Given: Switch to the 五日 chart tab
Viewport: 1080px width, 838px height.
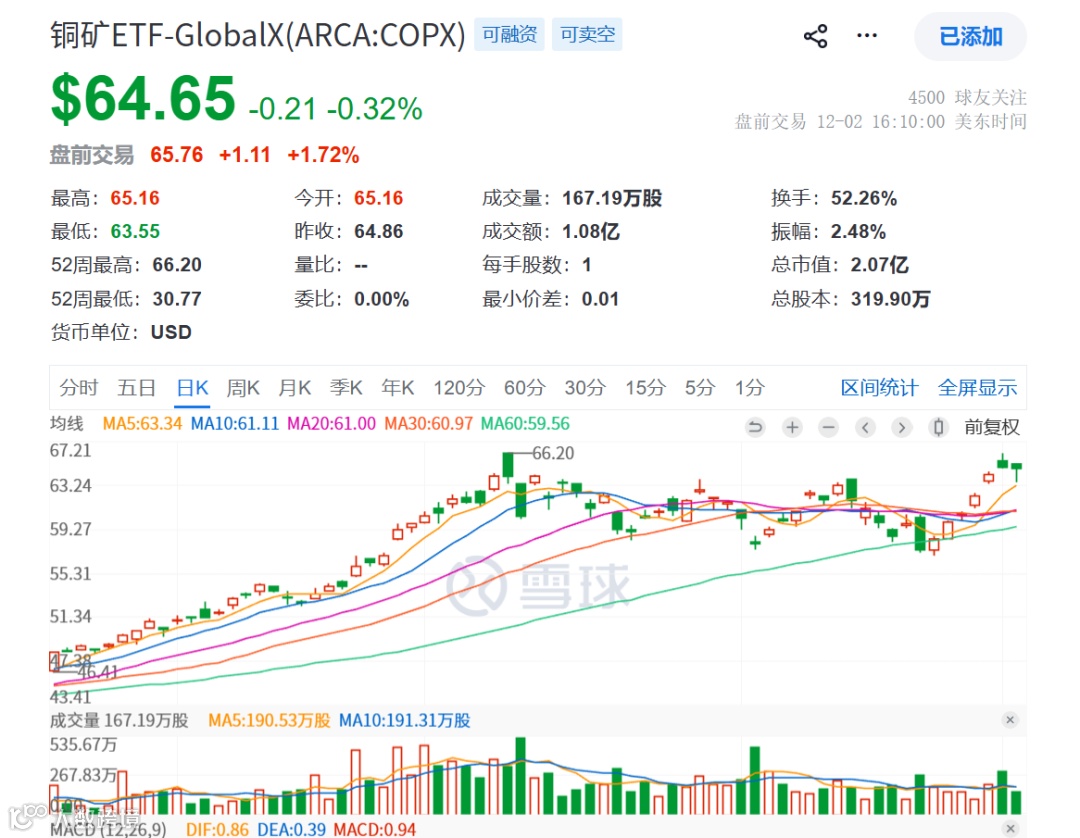Looking at the screenshot, I should 136,388.
